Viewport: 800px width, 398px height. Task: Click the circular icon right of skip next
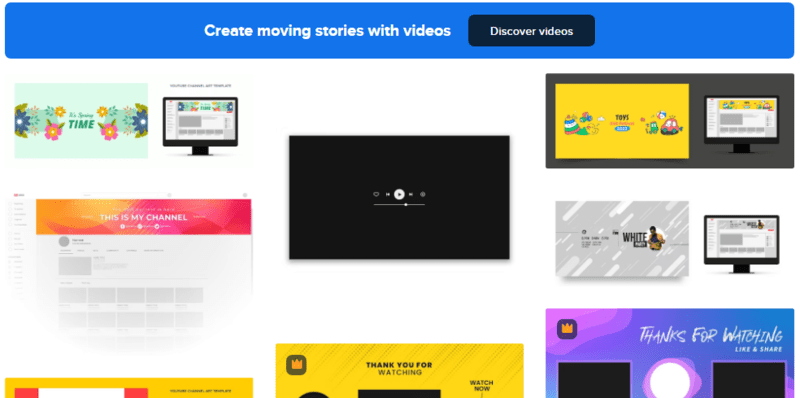click(x=422, y=194)
